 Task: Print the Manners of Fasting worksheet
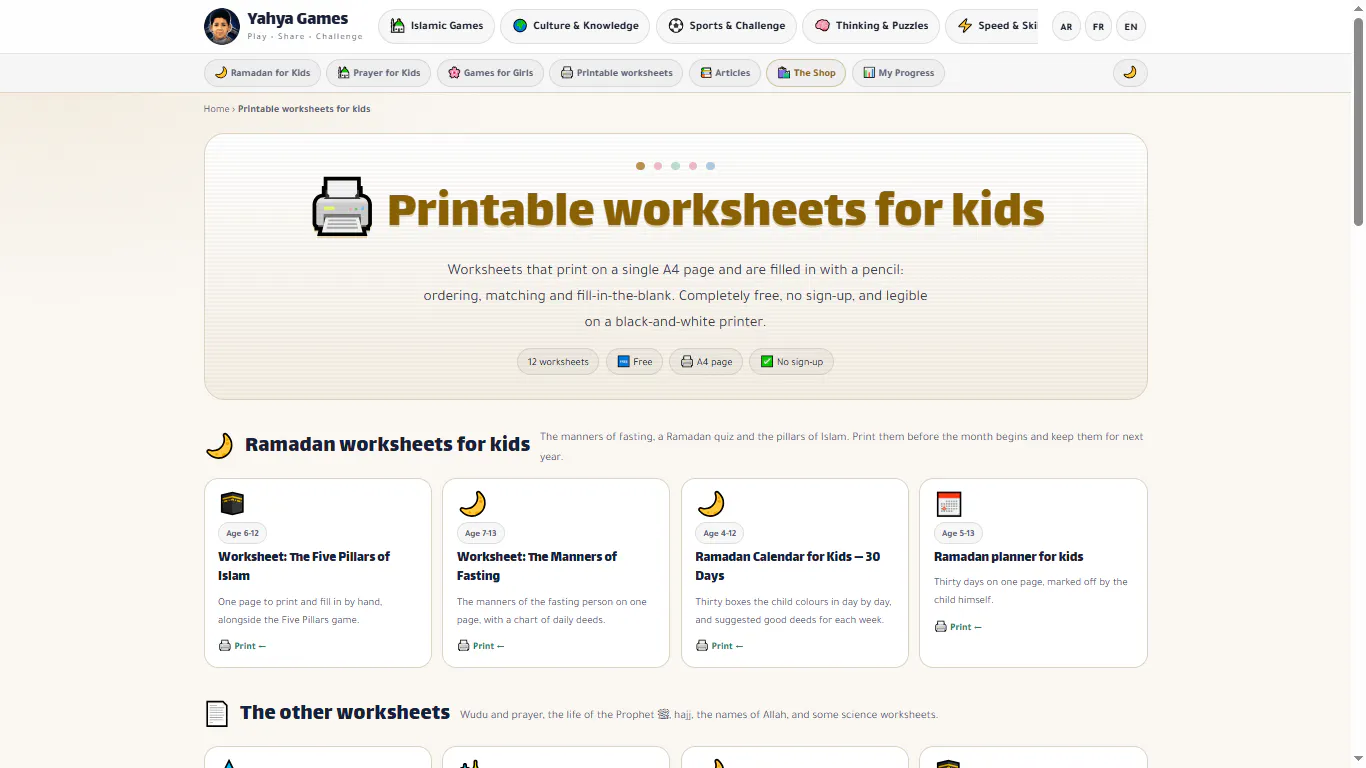[x=481, y=646]
